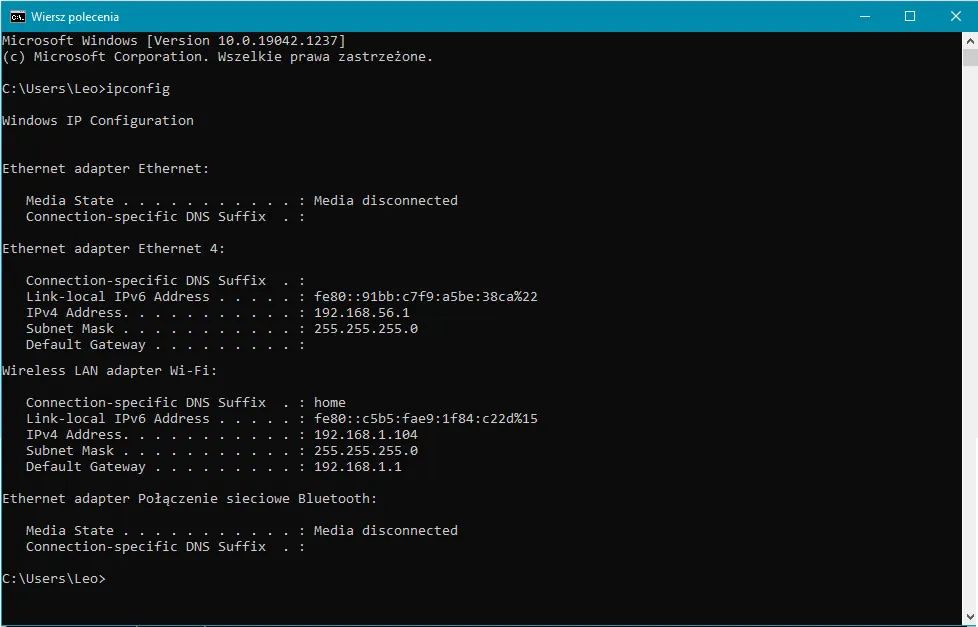Click the active C:\Users\Leo prompt line
The height and width of the screenshot is (627, 978).
click(55, 578)
